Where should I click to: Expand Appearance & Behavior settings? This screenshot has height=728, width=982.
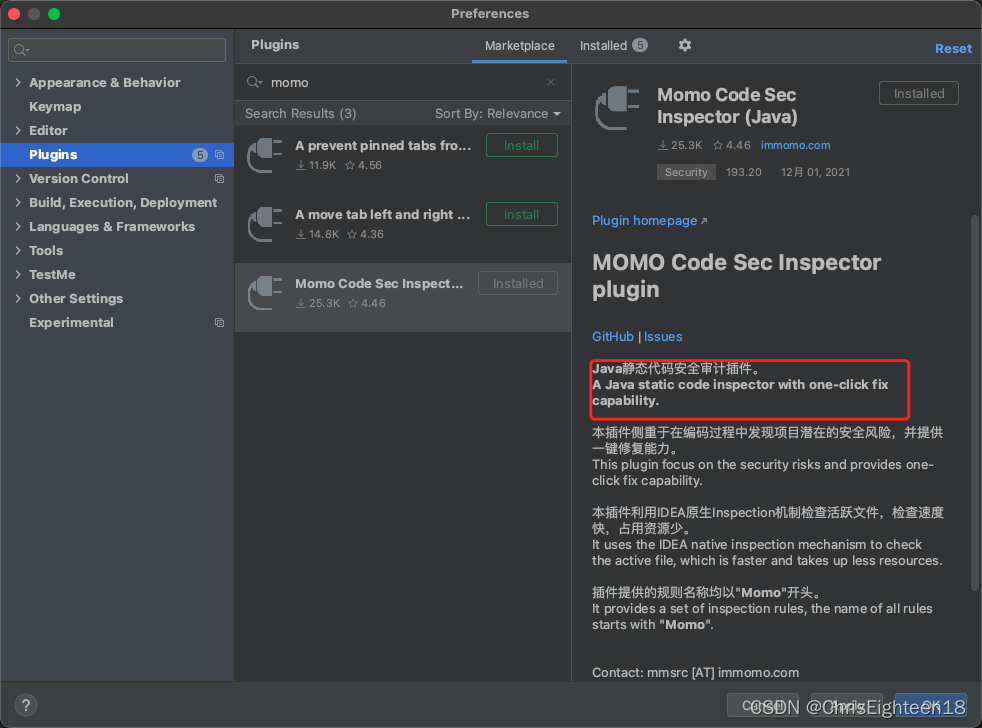click(18, 83)
